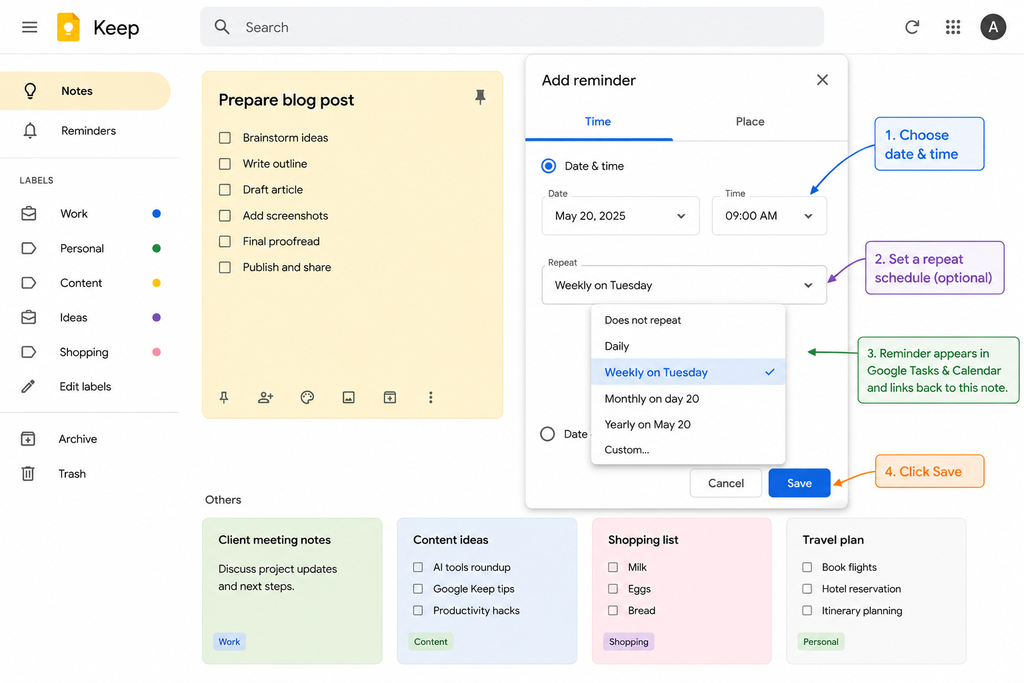Check the Add screenshots checkbox
The width and height of the screenshot is (1024, 683).
tap(225, 215)
